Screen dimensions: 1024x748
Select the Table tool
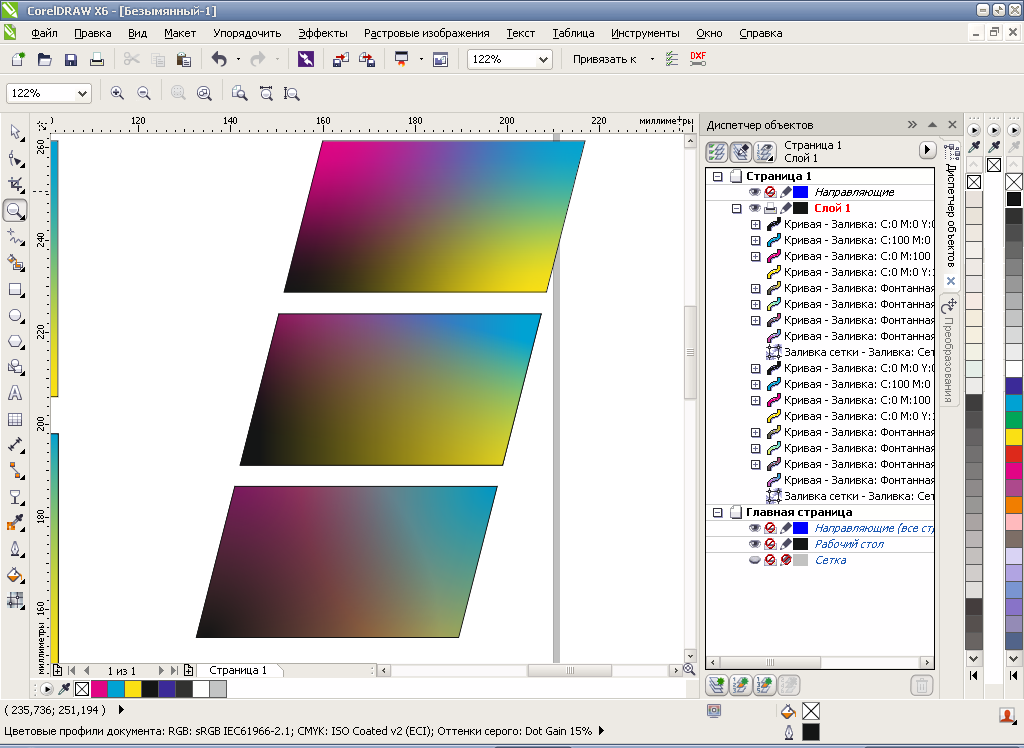pyautogui.click(x=15, y=419)
